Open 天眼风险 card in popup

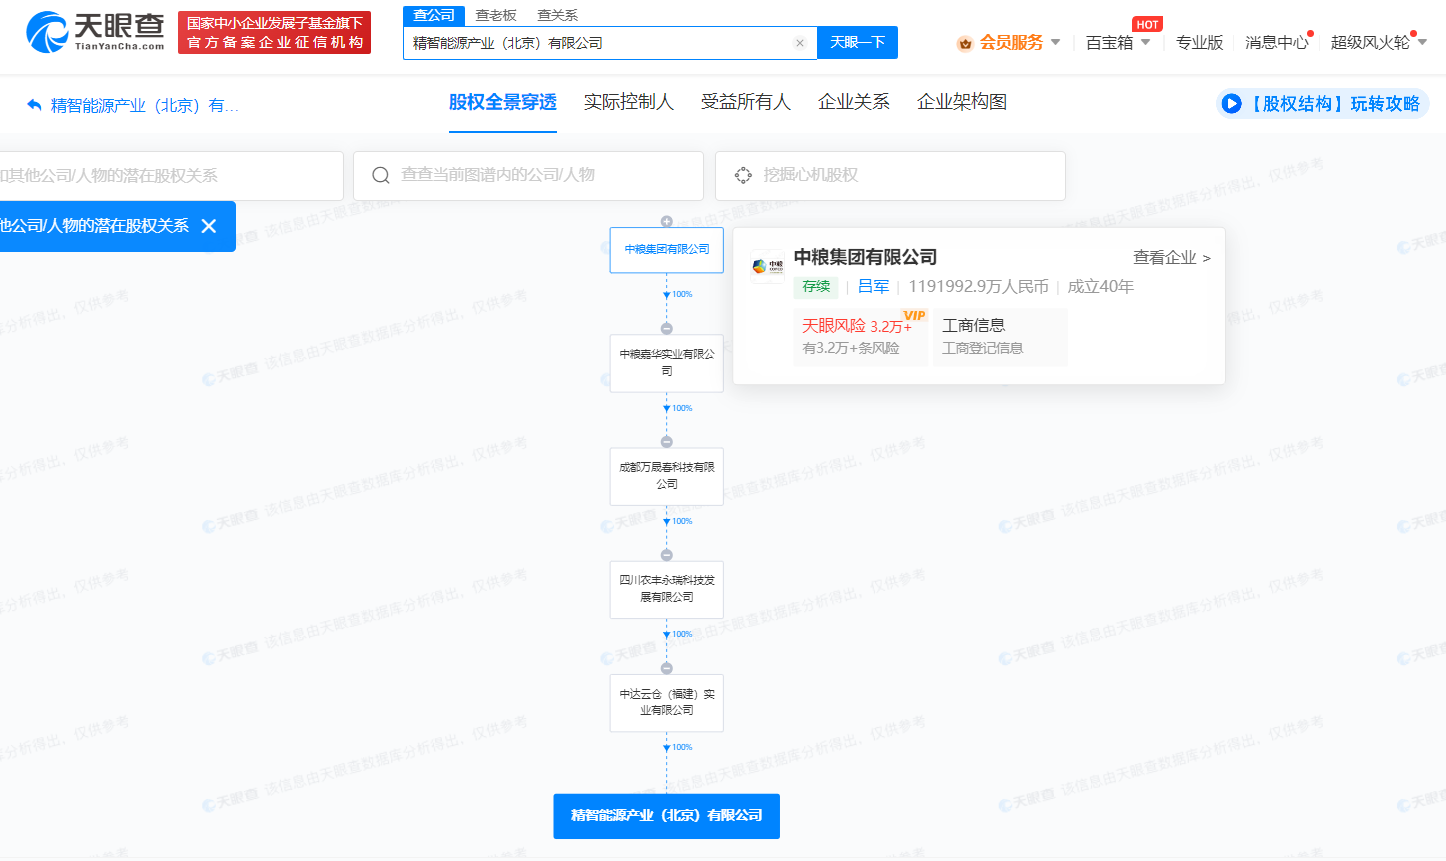pos(861,336)
